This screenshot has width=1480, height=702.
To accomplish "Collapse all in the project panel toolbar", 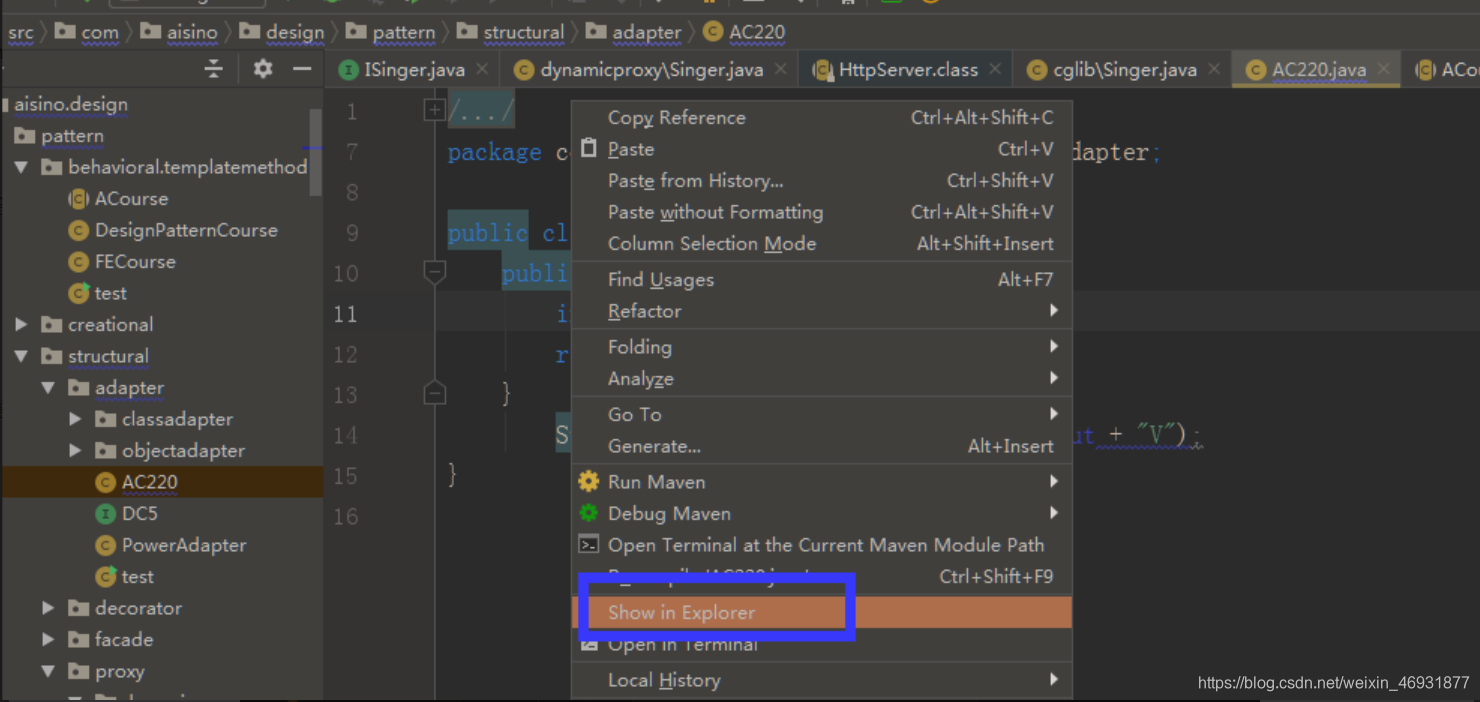I will (213, 69).
